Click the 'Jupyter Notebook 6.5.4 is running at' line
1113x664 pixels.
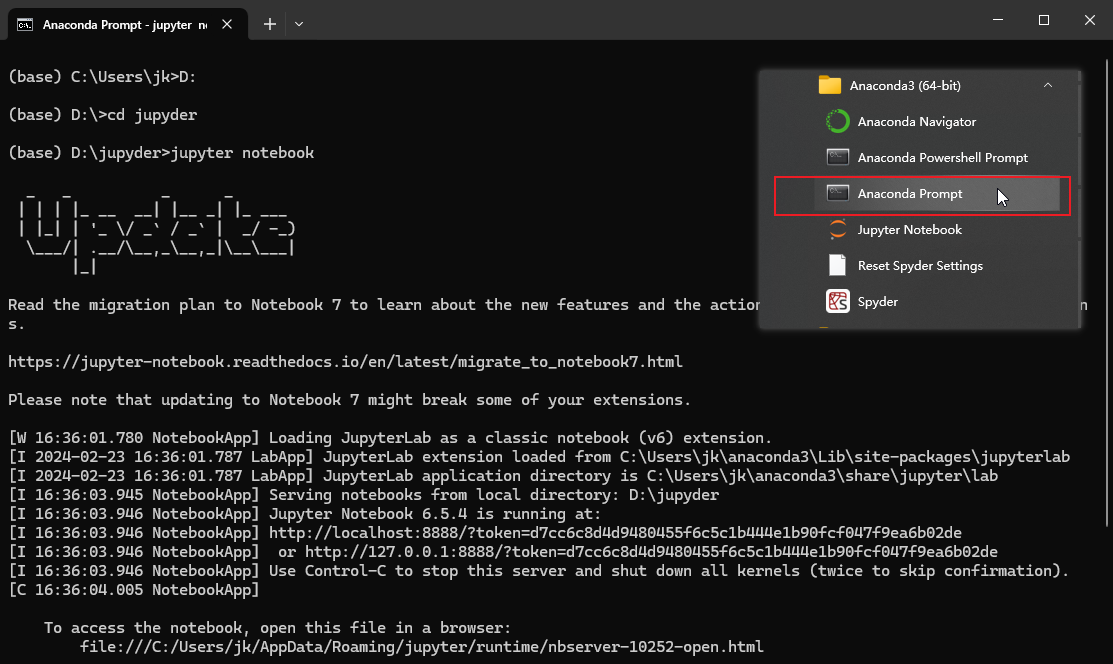tap(305, 513)
